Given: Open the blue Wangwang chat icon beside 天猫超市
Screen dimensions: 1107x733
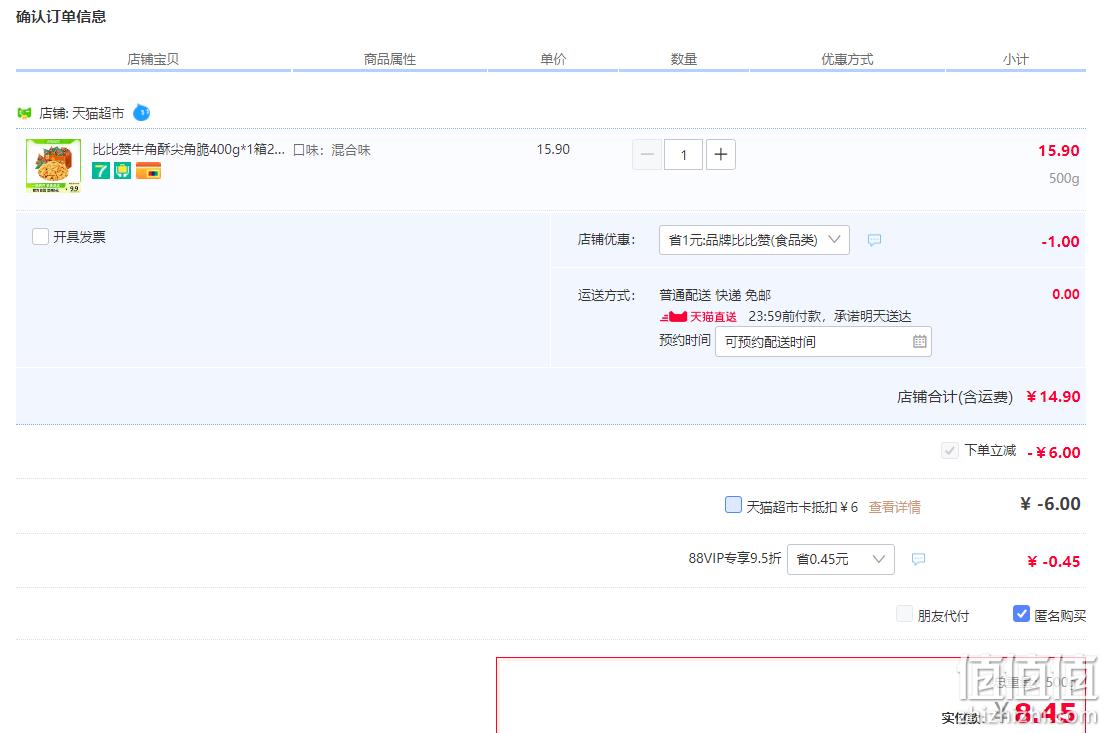Looking at the screenshot, I should point(141,112).
